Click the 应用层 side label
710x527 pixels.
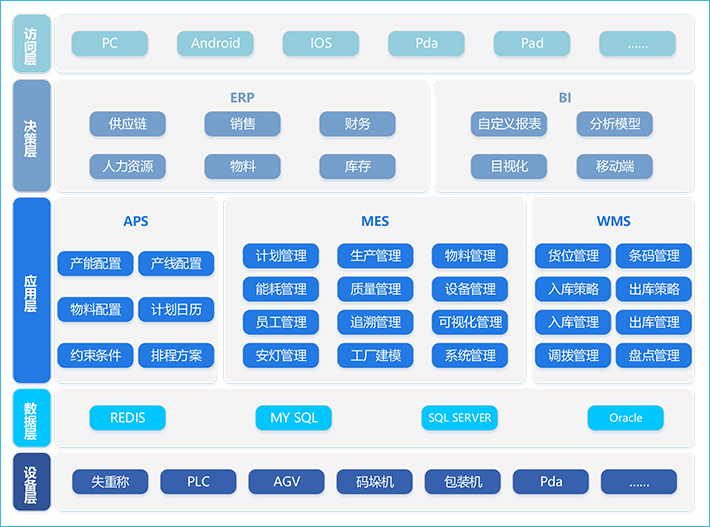tap(31, 290)
